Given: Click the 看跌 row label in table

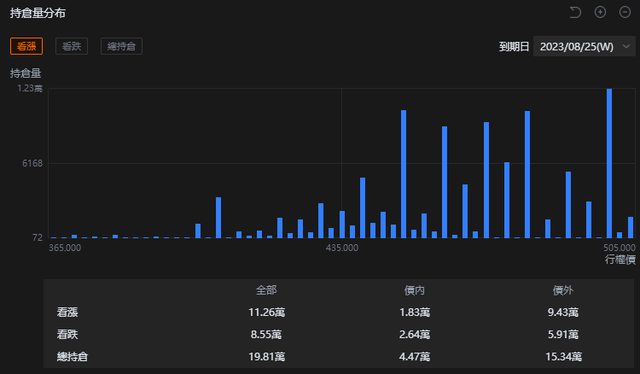Looking at the screenshot, I should click(x=67, y=334).
